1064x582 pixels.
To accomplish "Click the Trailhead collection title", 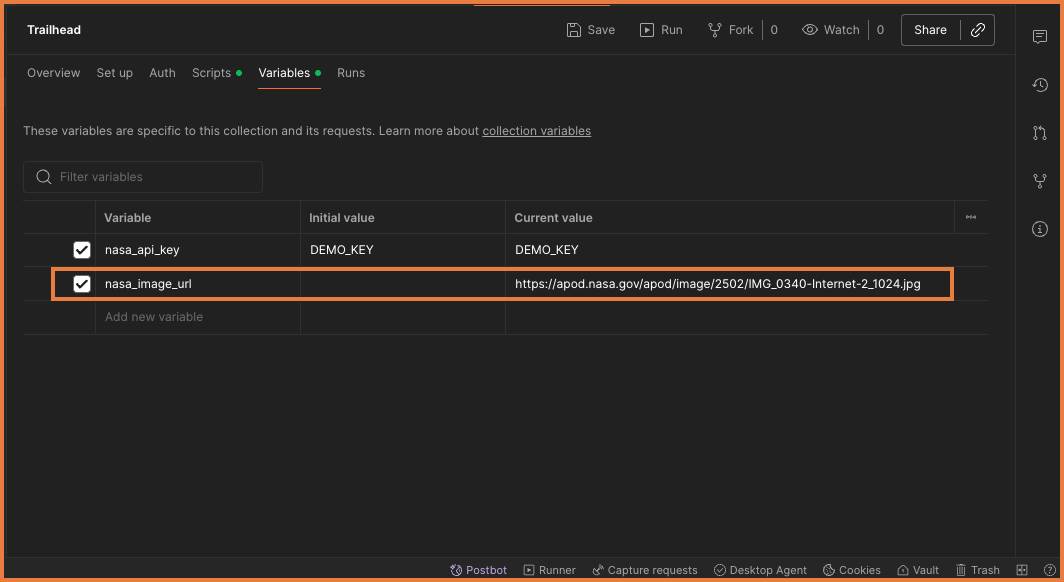I will pos(54,30).
